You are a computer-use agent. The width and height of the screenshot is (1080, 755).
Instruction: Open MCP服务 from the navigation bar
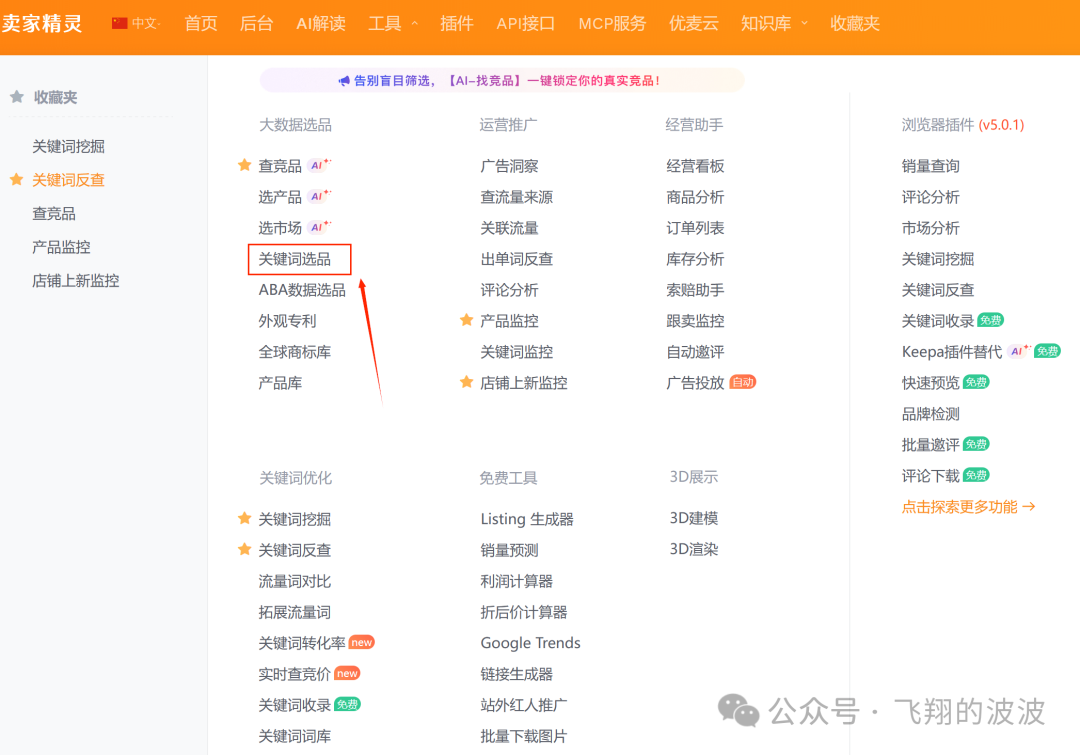[612, 23]
